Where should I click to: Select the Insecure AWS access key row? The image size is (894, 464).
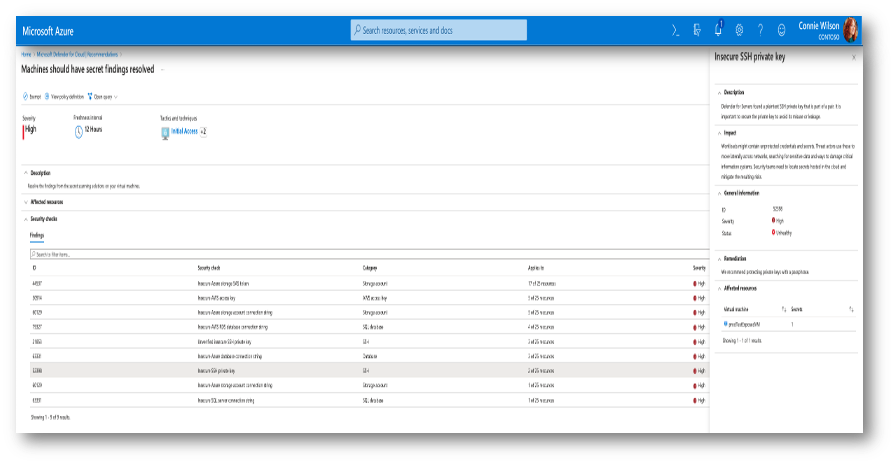pyautogui.click(x=369, y=298)
